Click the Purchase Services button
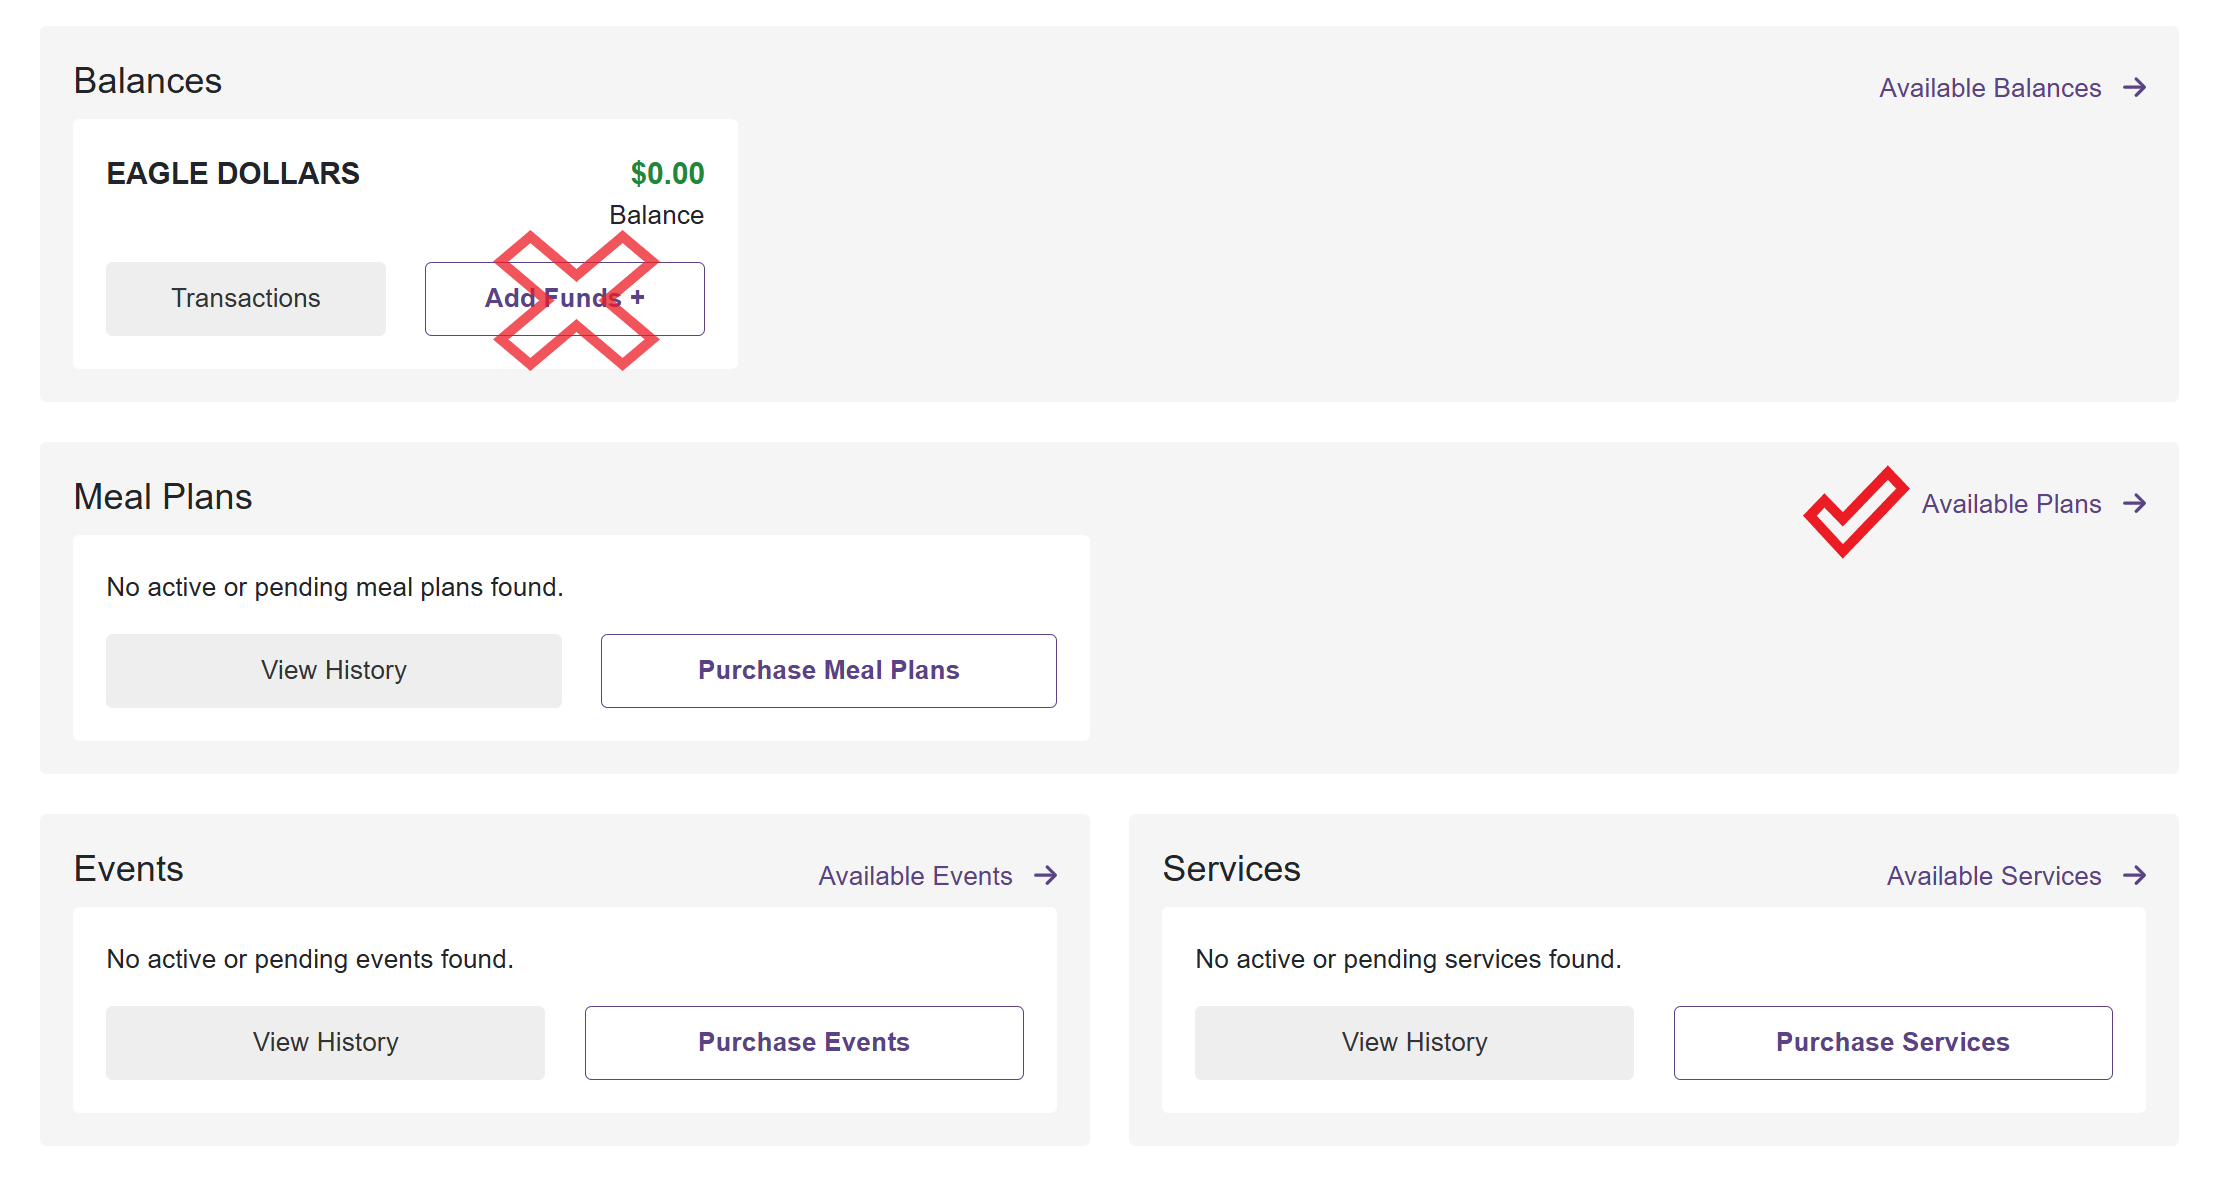The image size is (2225, 1177). pos(1892,1043)
